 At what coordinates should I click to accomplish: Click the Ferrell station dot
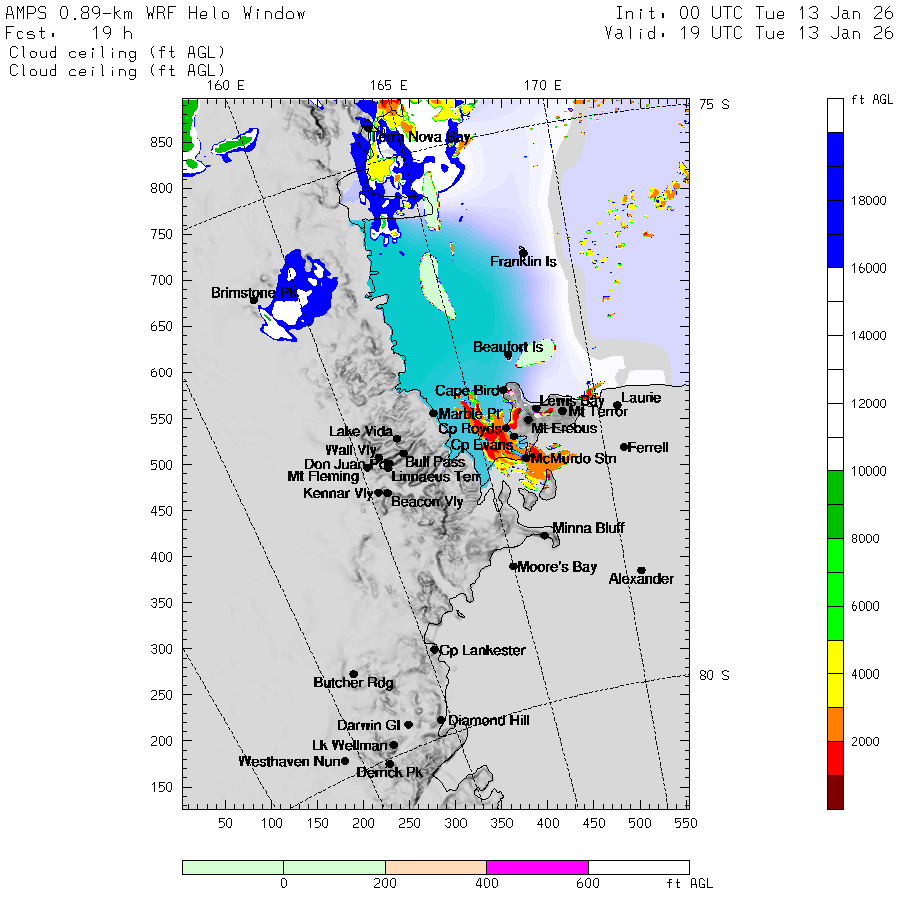624,447
